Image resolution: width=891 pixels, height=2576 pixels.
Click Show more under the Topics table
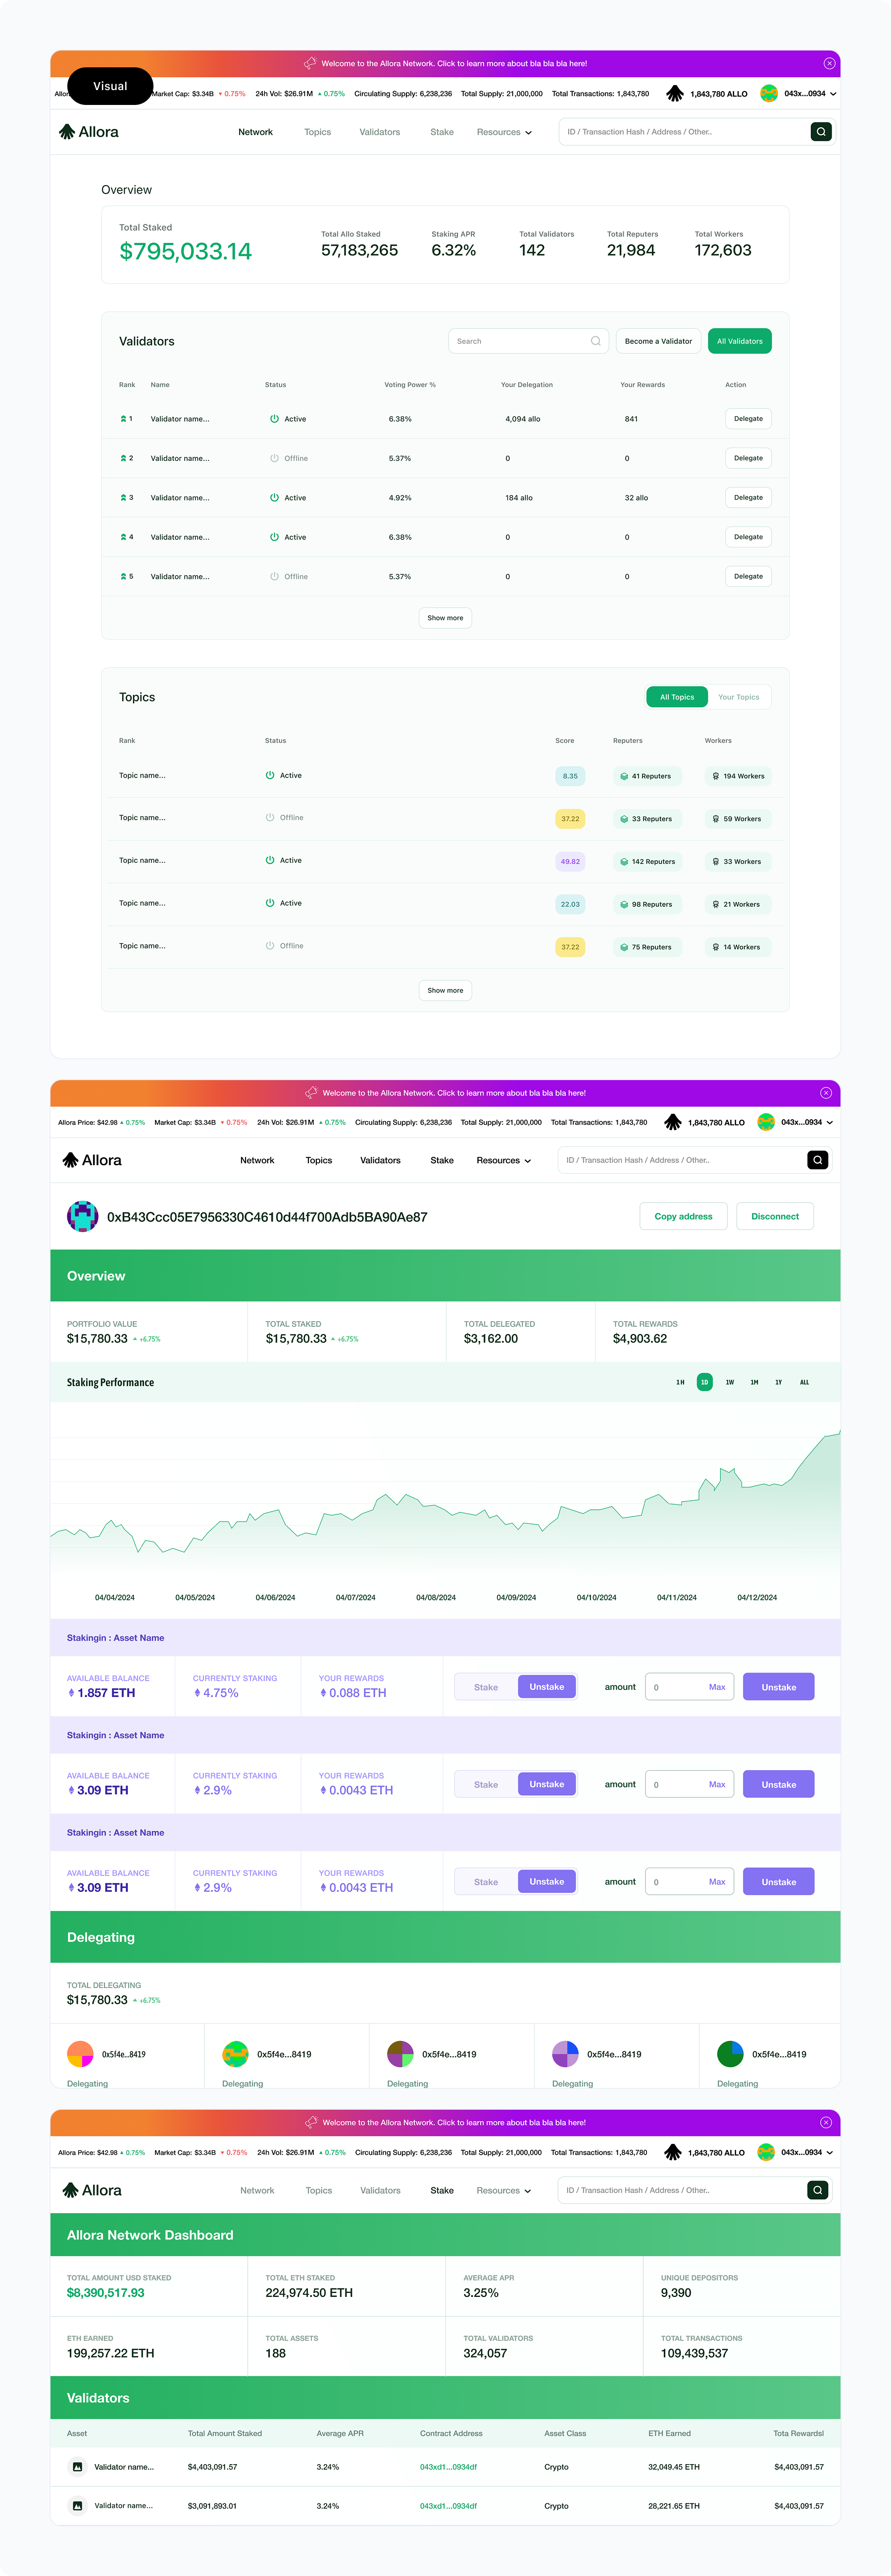pyautogui.click(x=445, y=990)
